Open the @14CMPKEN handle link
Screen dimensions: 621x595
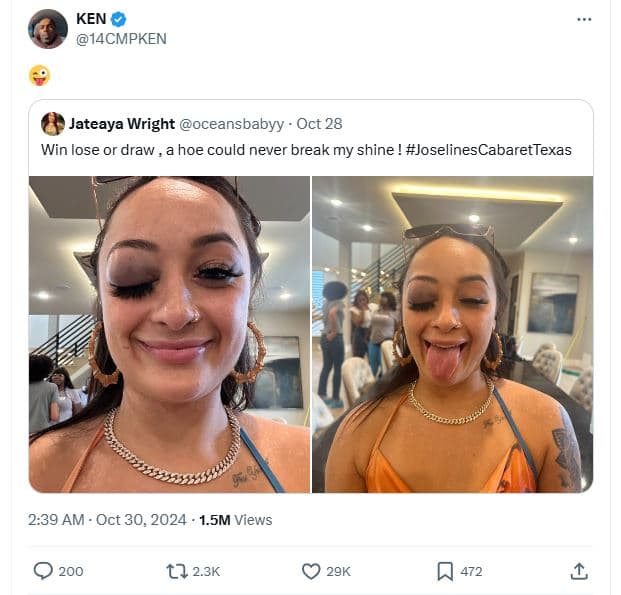coord(121,39)
